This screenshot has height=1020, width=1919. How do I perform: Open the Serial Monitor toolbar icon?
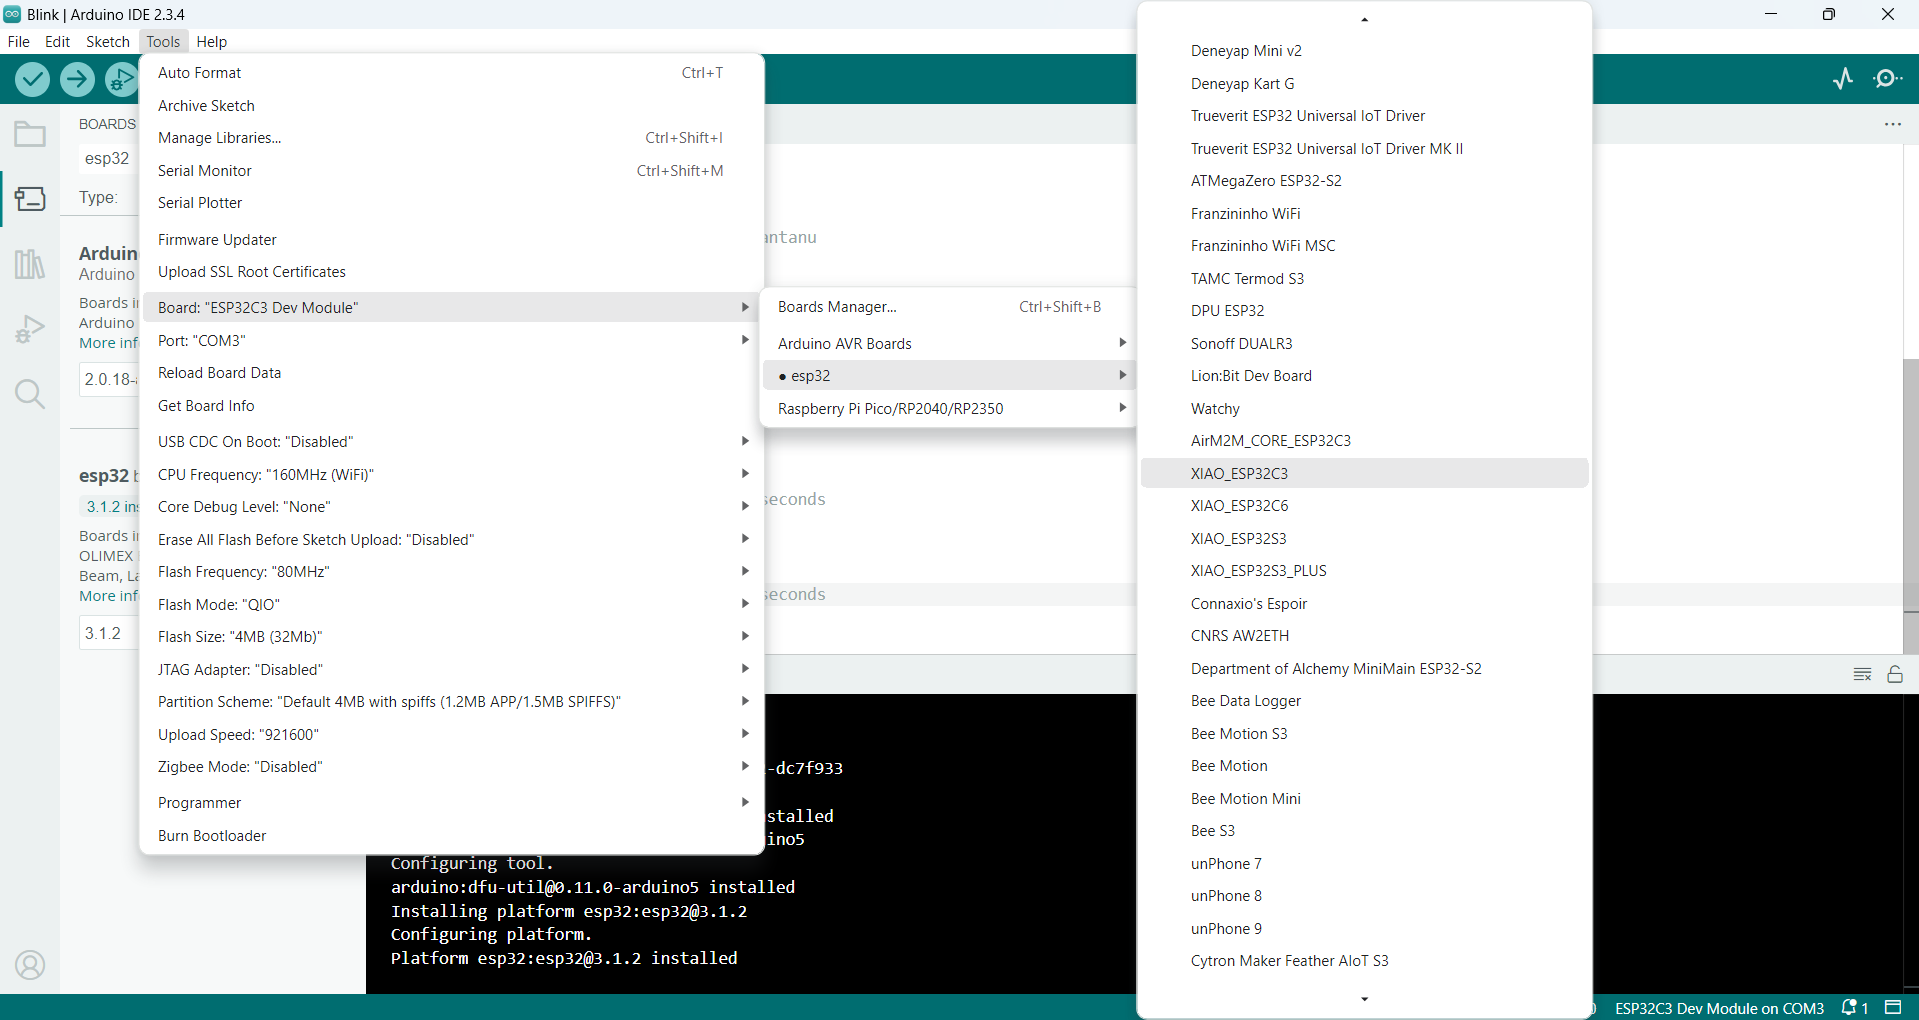[1888, 79]
